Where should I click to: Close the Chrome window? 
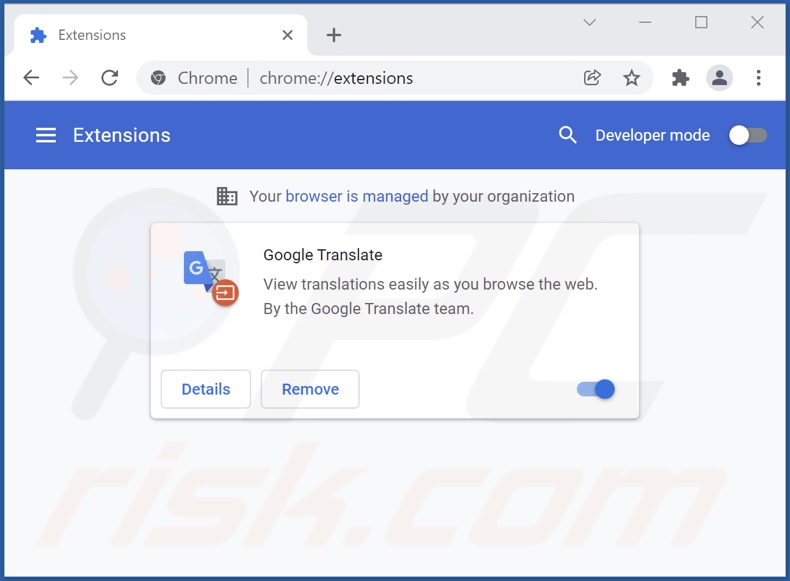pyautogui.click(x=757, y=22)
